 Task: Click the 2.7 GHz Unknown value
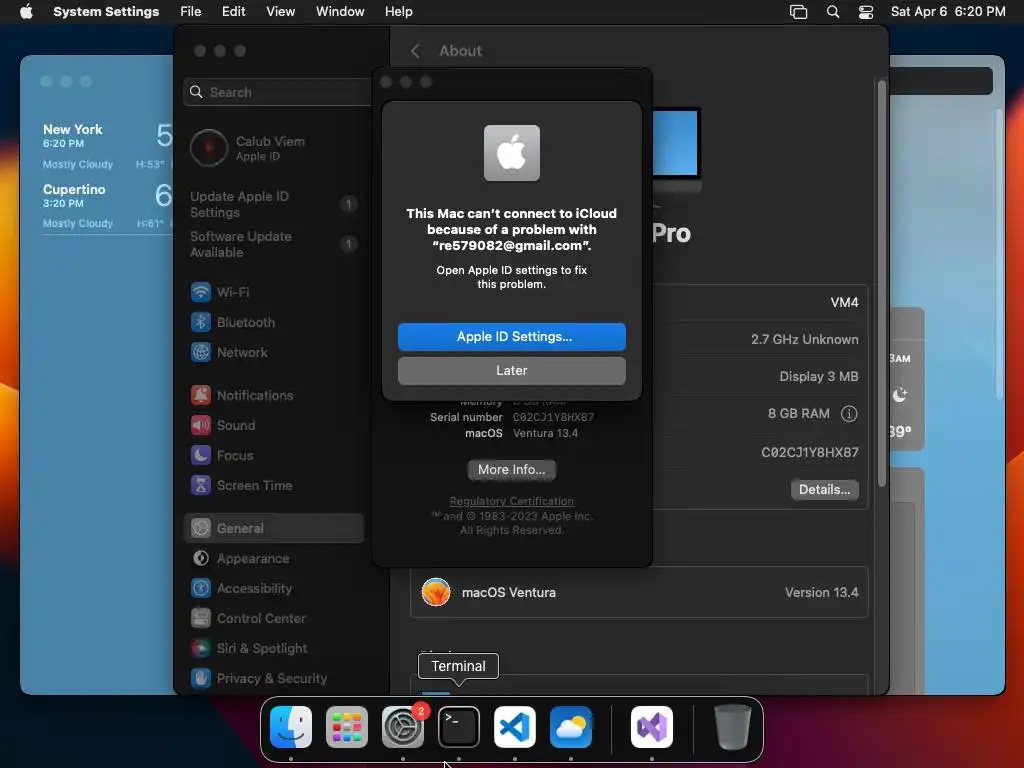(x=805, y=340)
